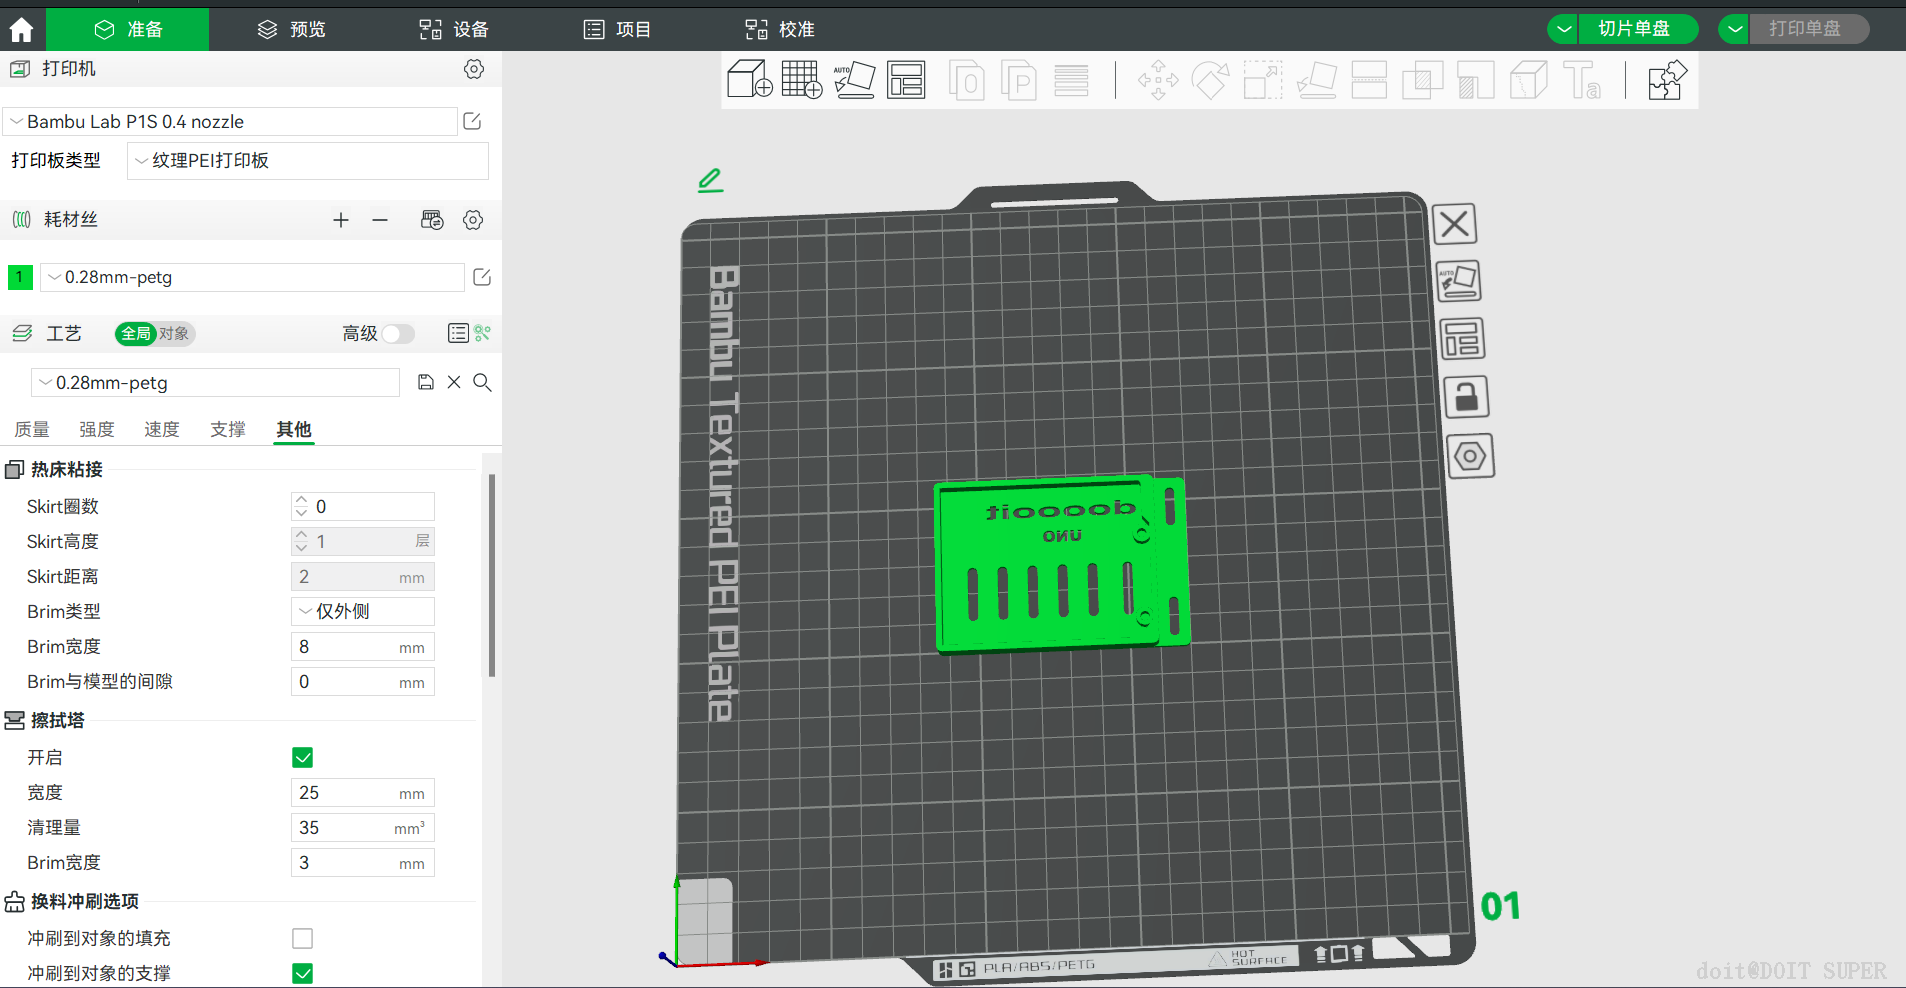
Task: Click the home icon
Action: point(21,30)
